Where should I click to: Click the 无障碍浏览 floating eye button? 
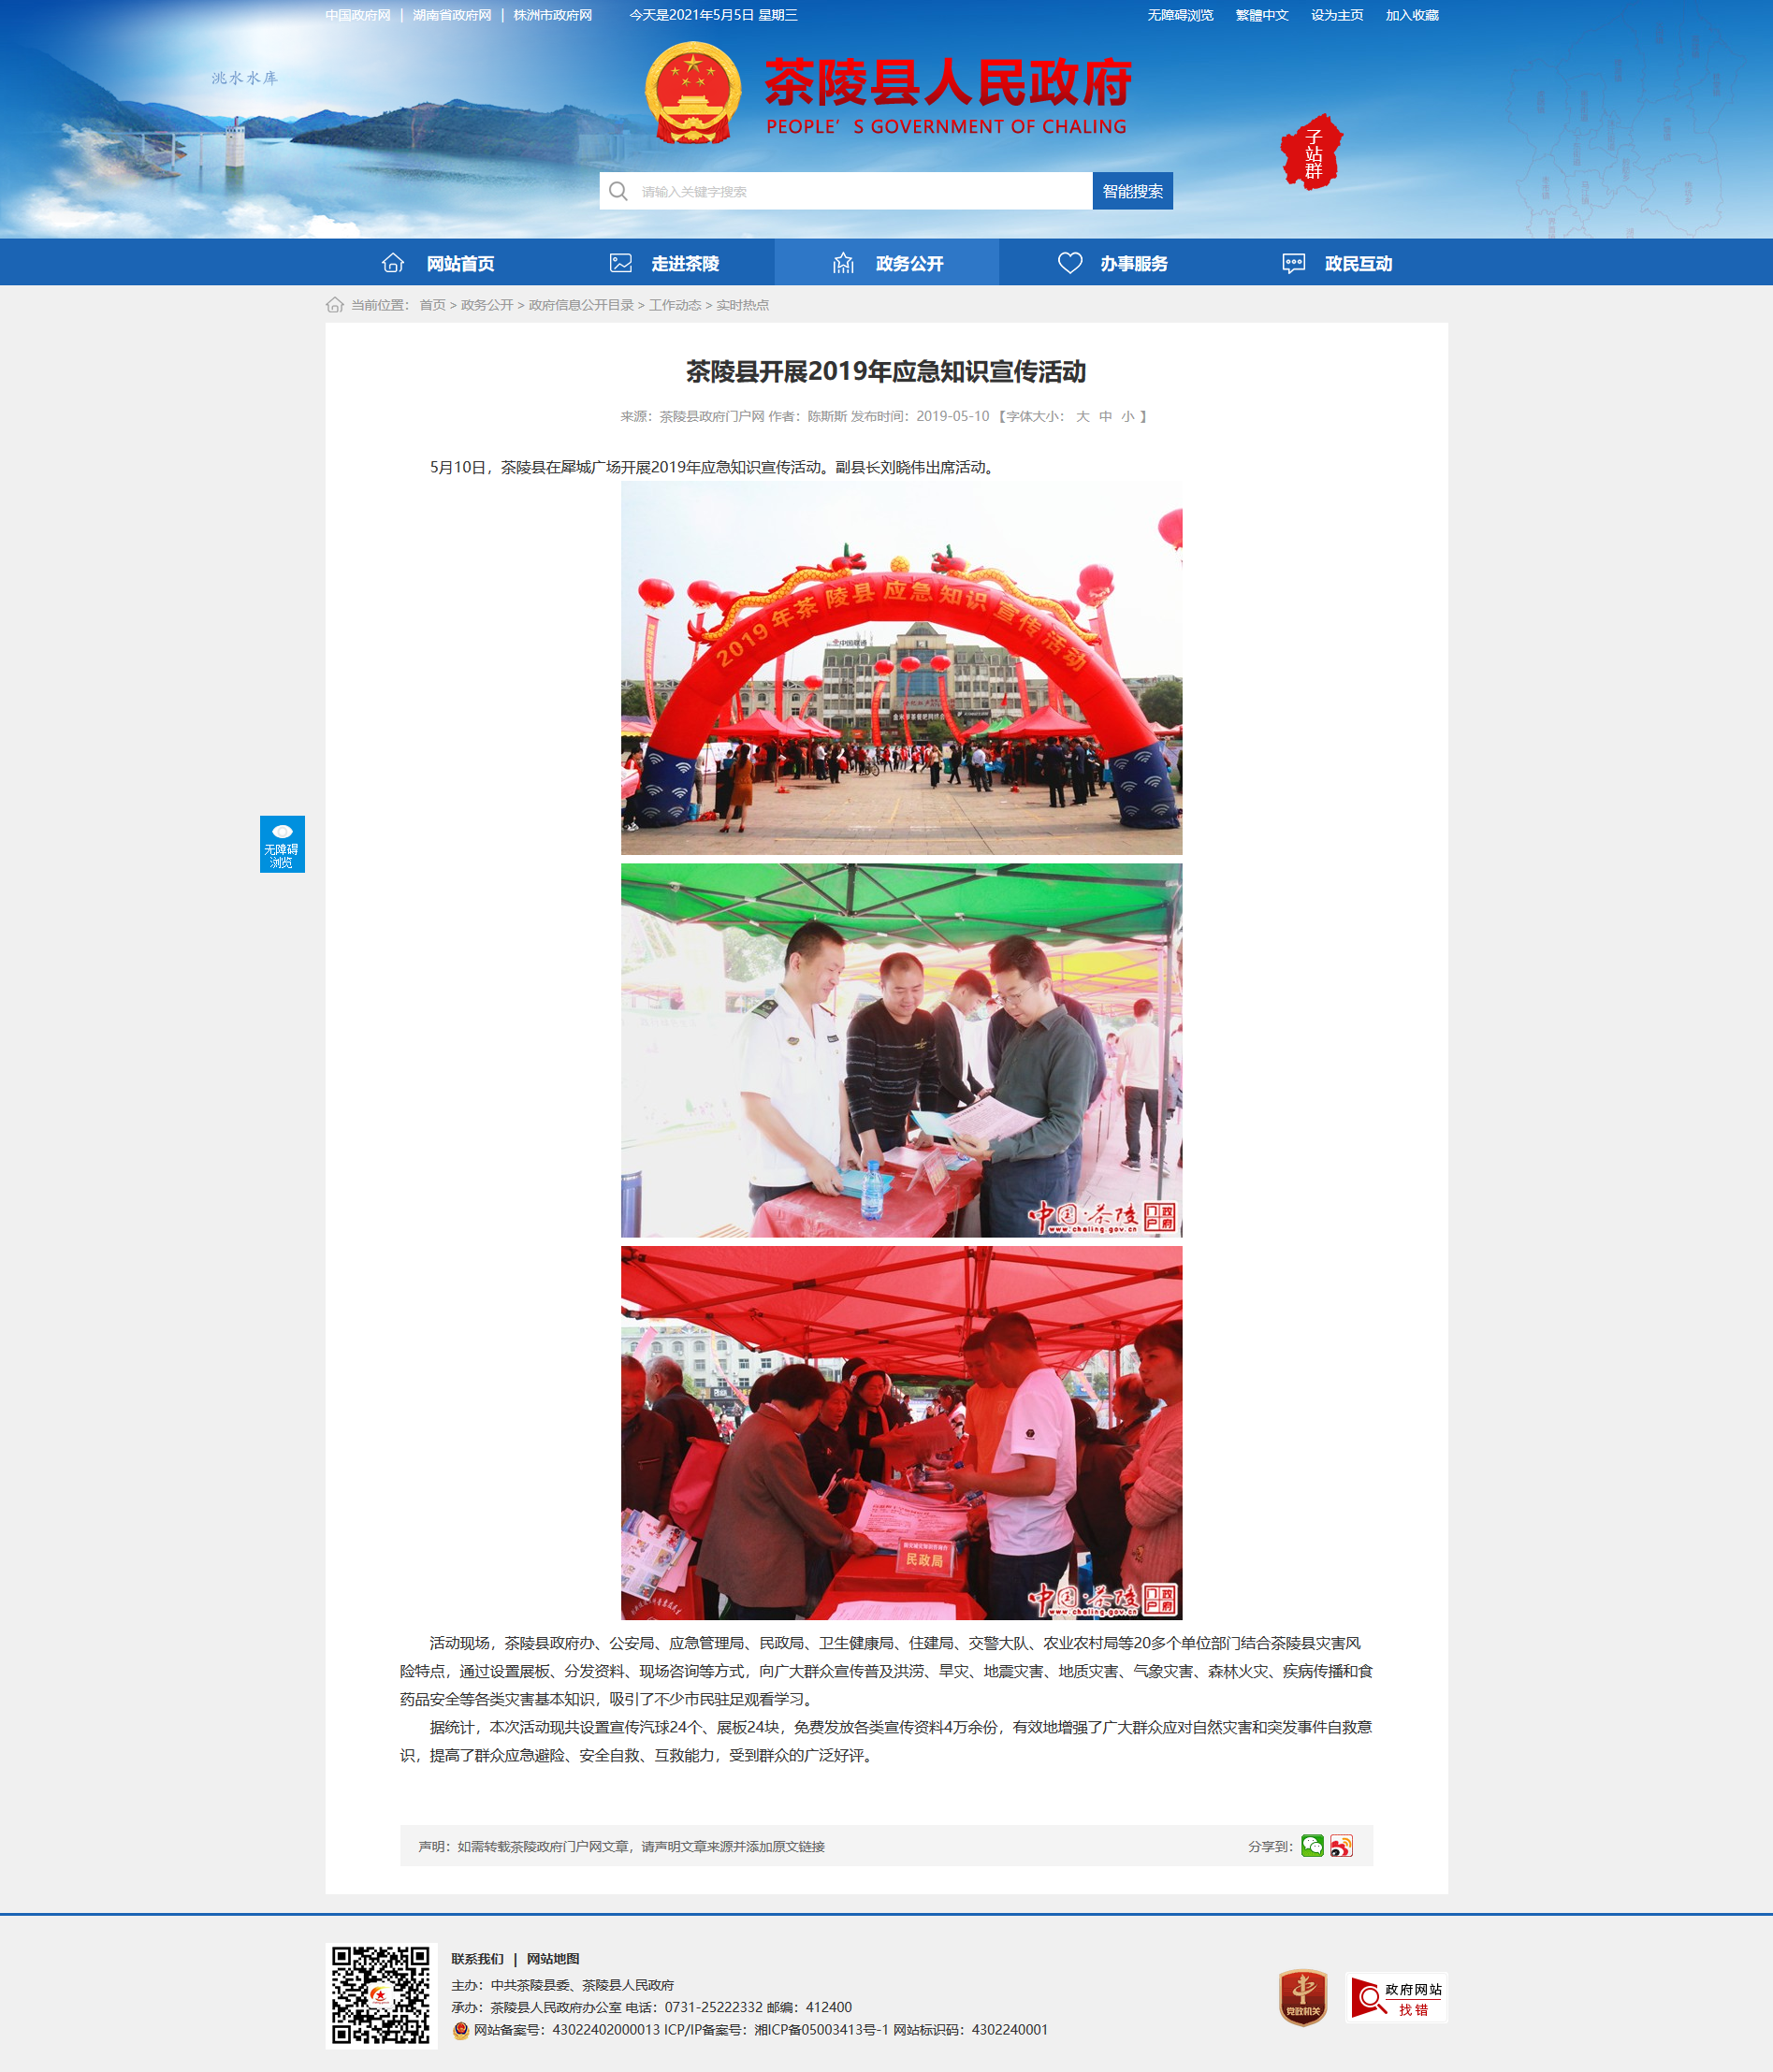point(282,844)
